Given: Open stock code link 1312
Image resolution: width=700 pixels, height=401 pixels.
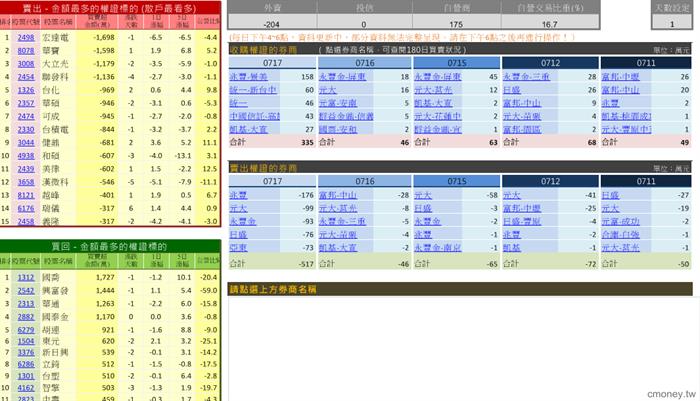Looking at the screenshot, I should (x=26, y=277).
